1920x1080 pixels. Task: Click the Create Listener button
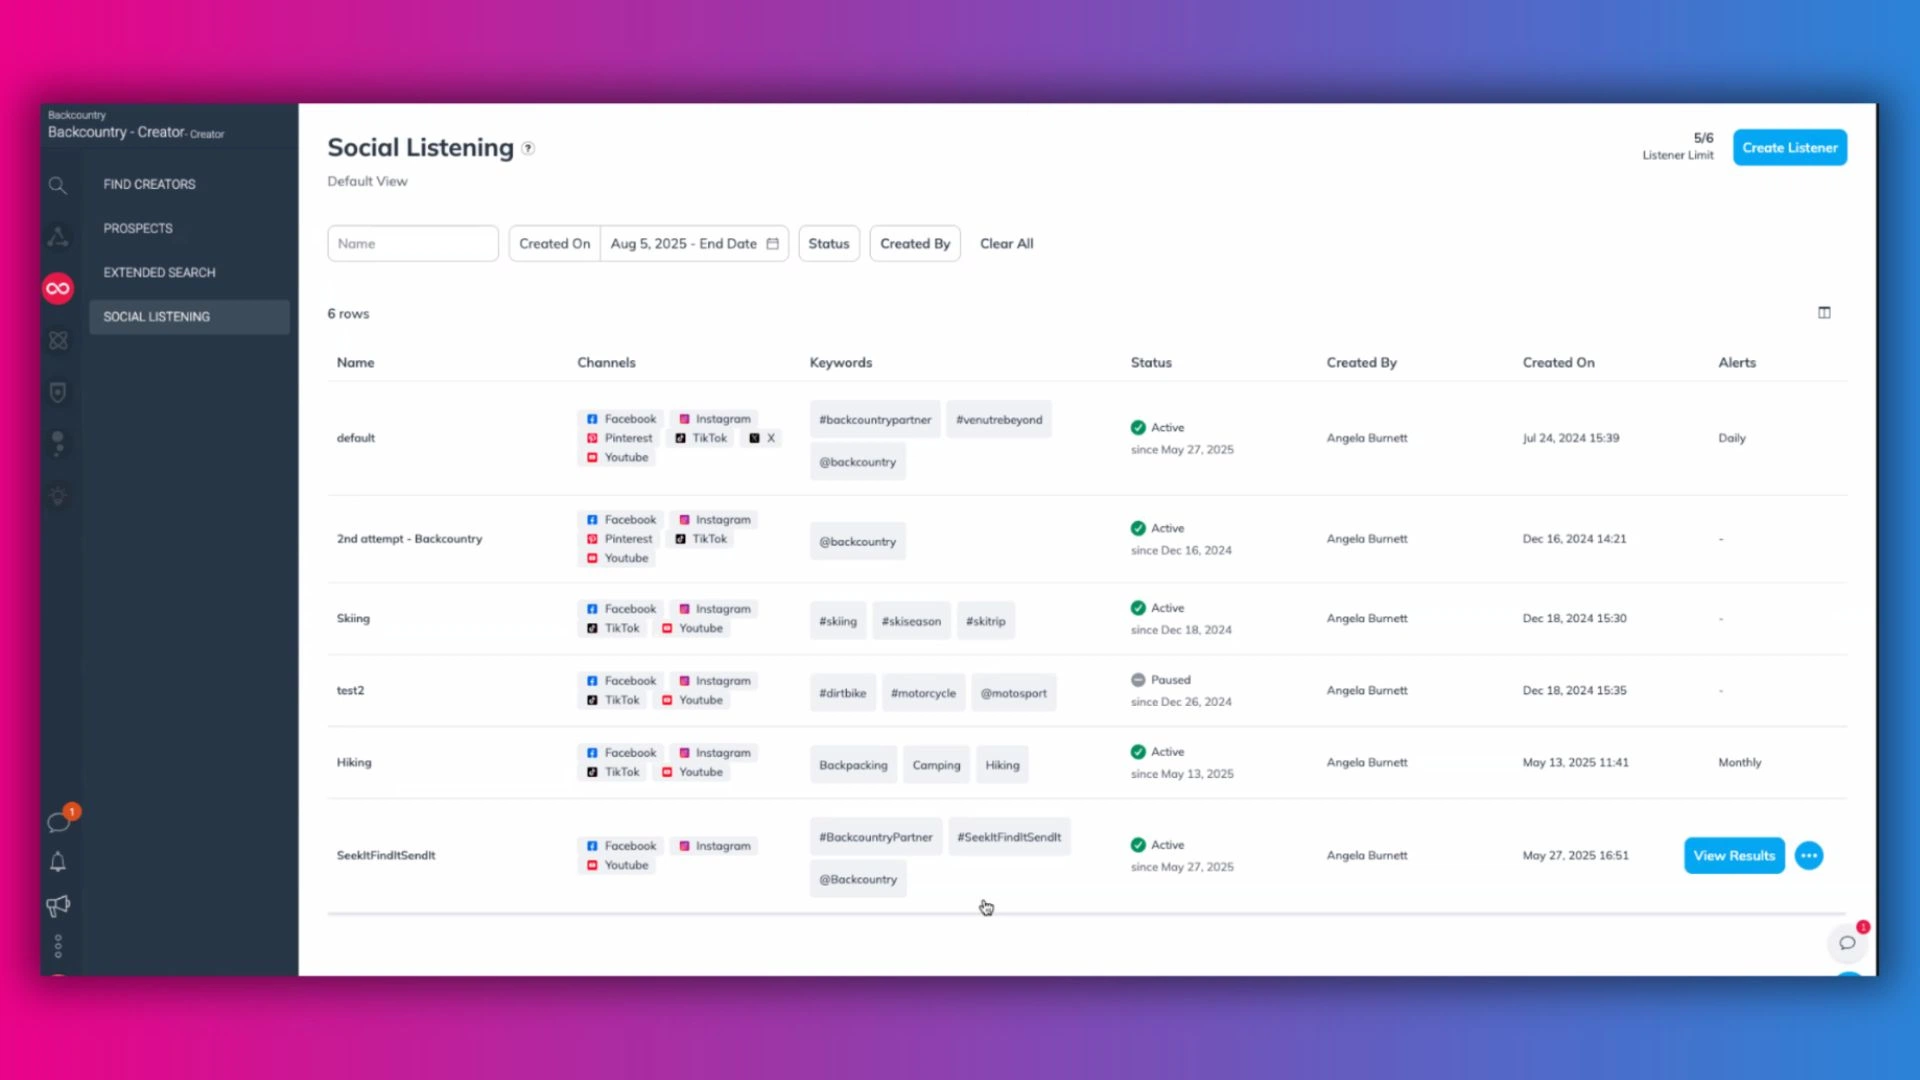1789,147
